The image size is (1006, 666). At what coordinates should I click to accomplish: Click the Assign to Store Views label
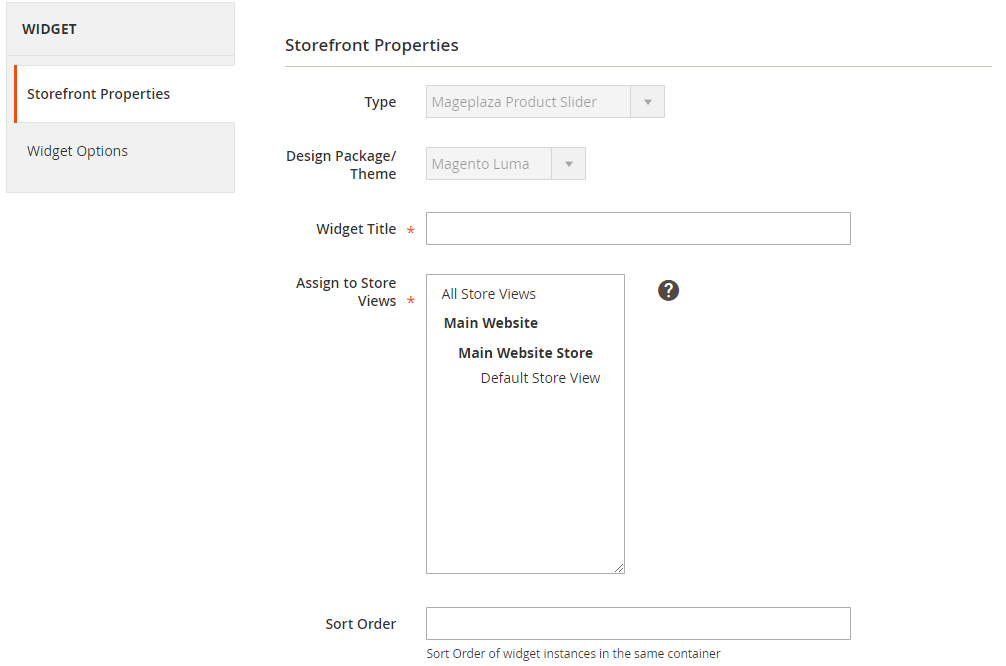[346, 292]
